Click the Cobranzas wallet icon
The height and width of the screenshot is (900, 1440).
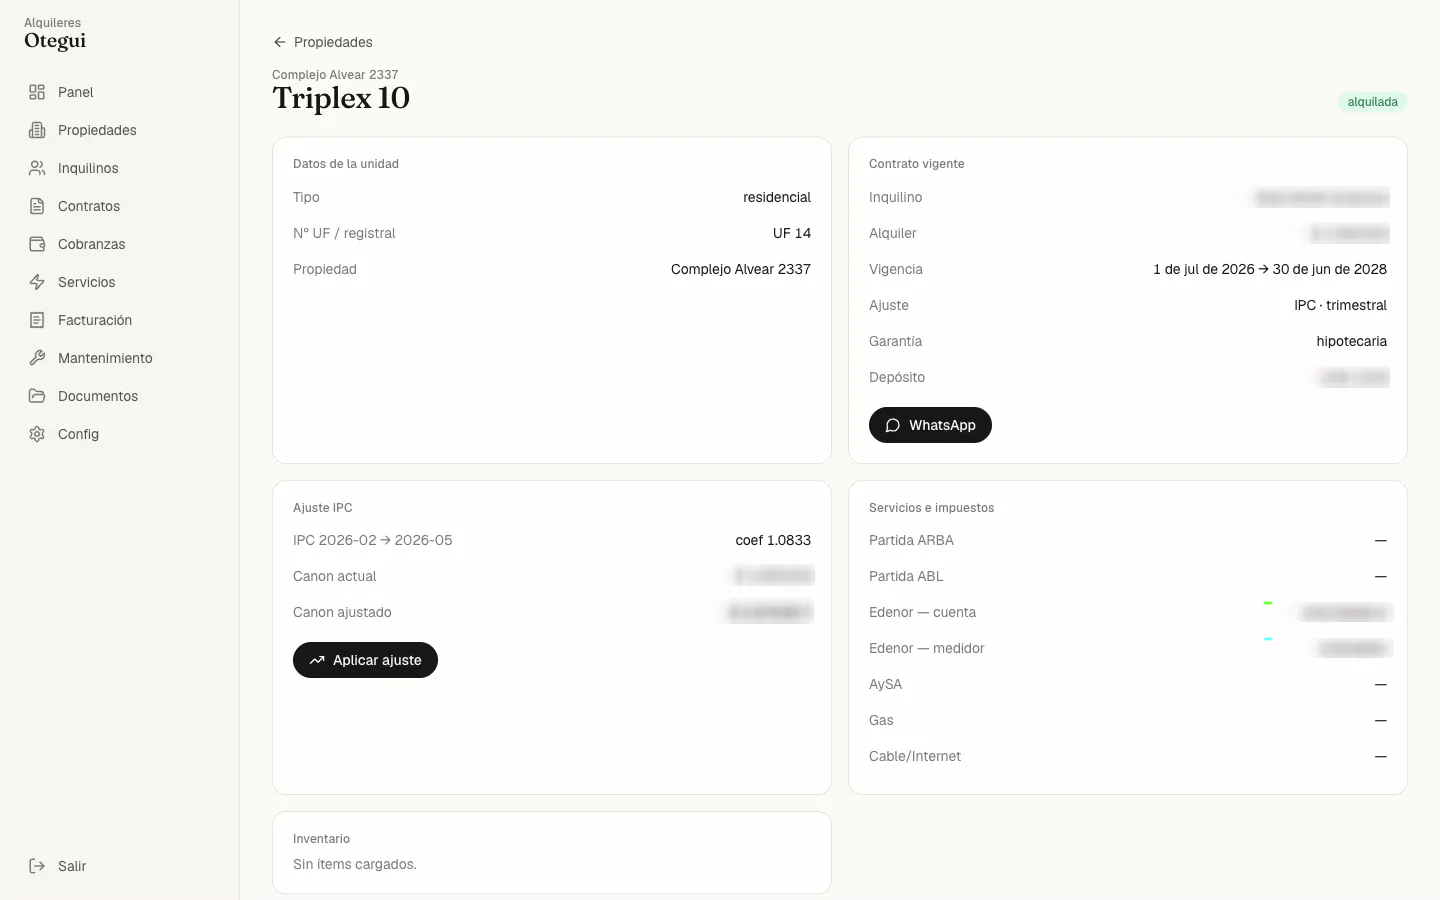pyautogui.click(x=37, y=244)
